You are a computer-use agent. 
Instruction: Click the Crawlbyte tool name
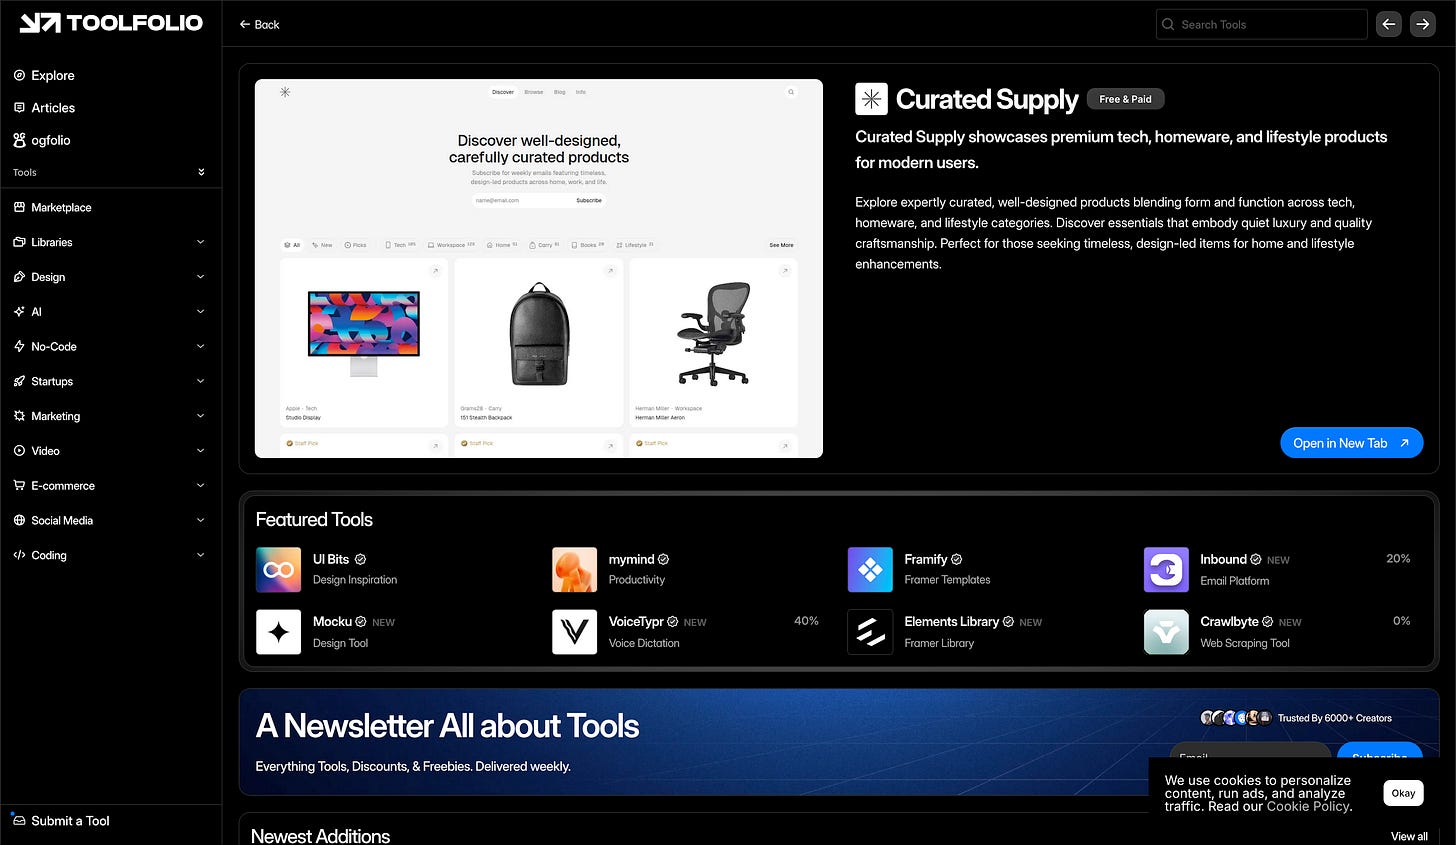[x=1229, y=621]
